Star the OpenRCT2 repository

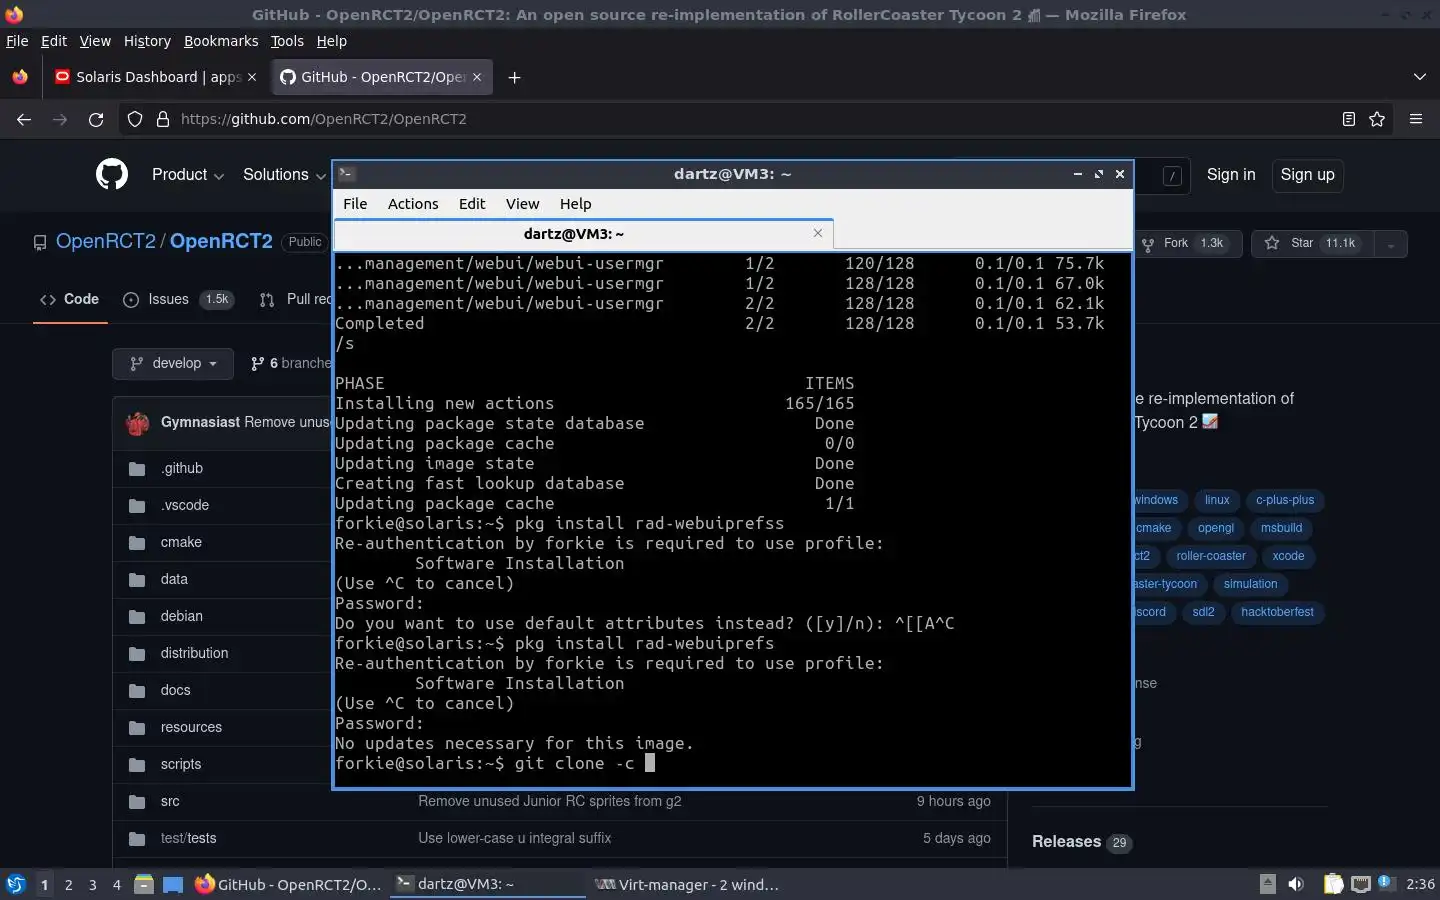tap(1313, 244)
